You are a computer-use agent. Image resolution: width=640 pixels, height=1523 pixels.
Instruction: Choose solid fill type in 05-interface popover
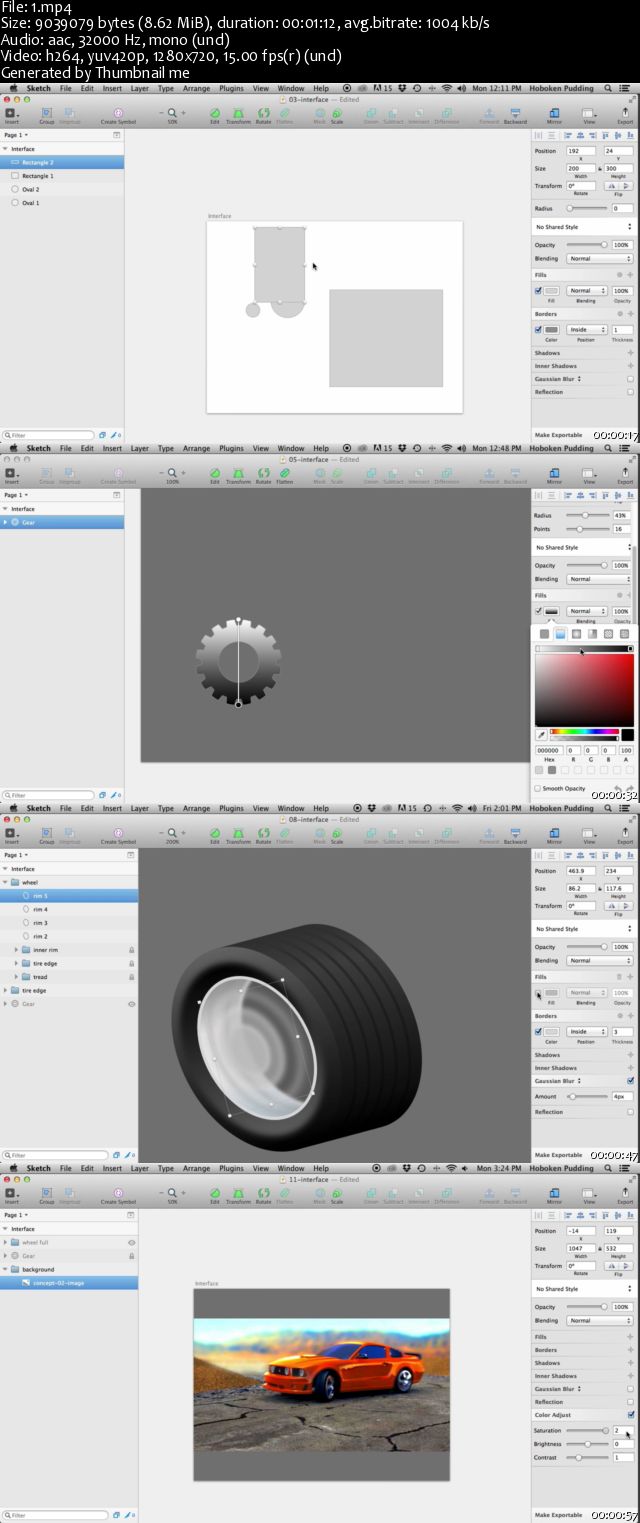545,634
